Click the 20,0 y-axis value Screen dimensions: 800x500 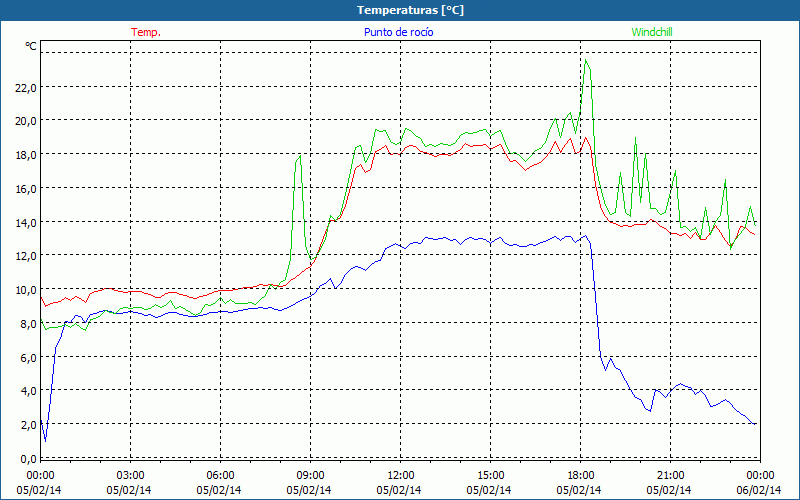pyautogui.click(x=26, y=121)
